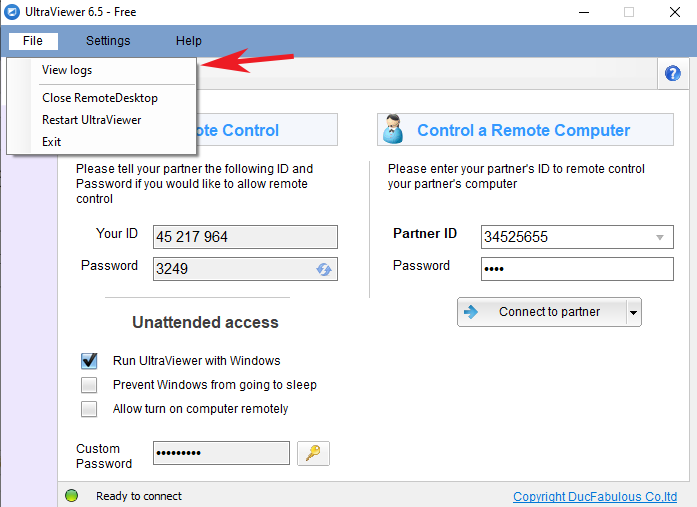The width and height of the screenshot is (697, 507).
Task: Enable Prevent Windows from going to sleep
Action: coord(89,385)
